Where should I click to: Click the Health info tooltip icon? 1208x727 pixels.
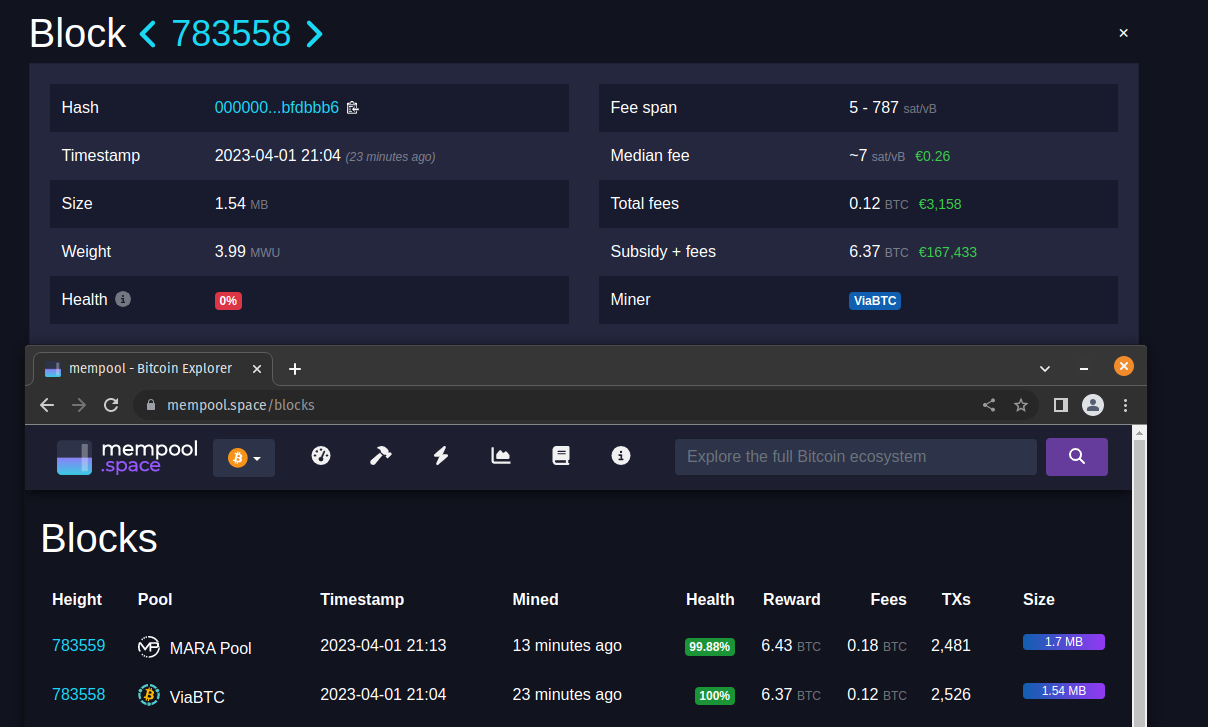121,299
